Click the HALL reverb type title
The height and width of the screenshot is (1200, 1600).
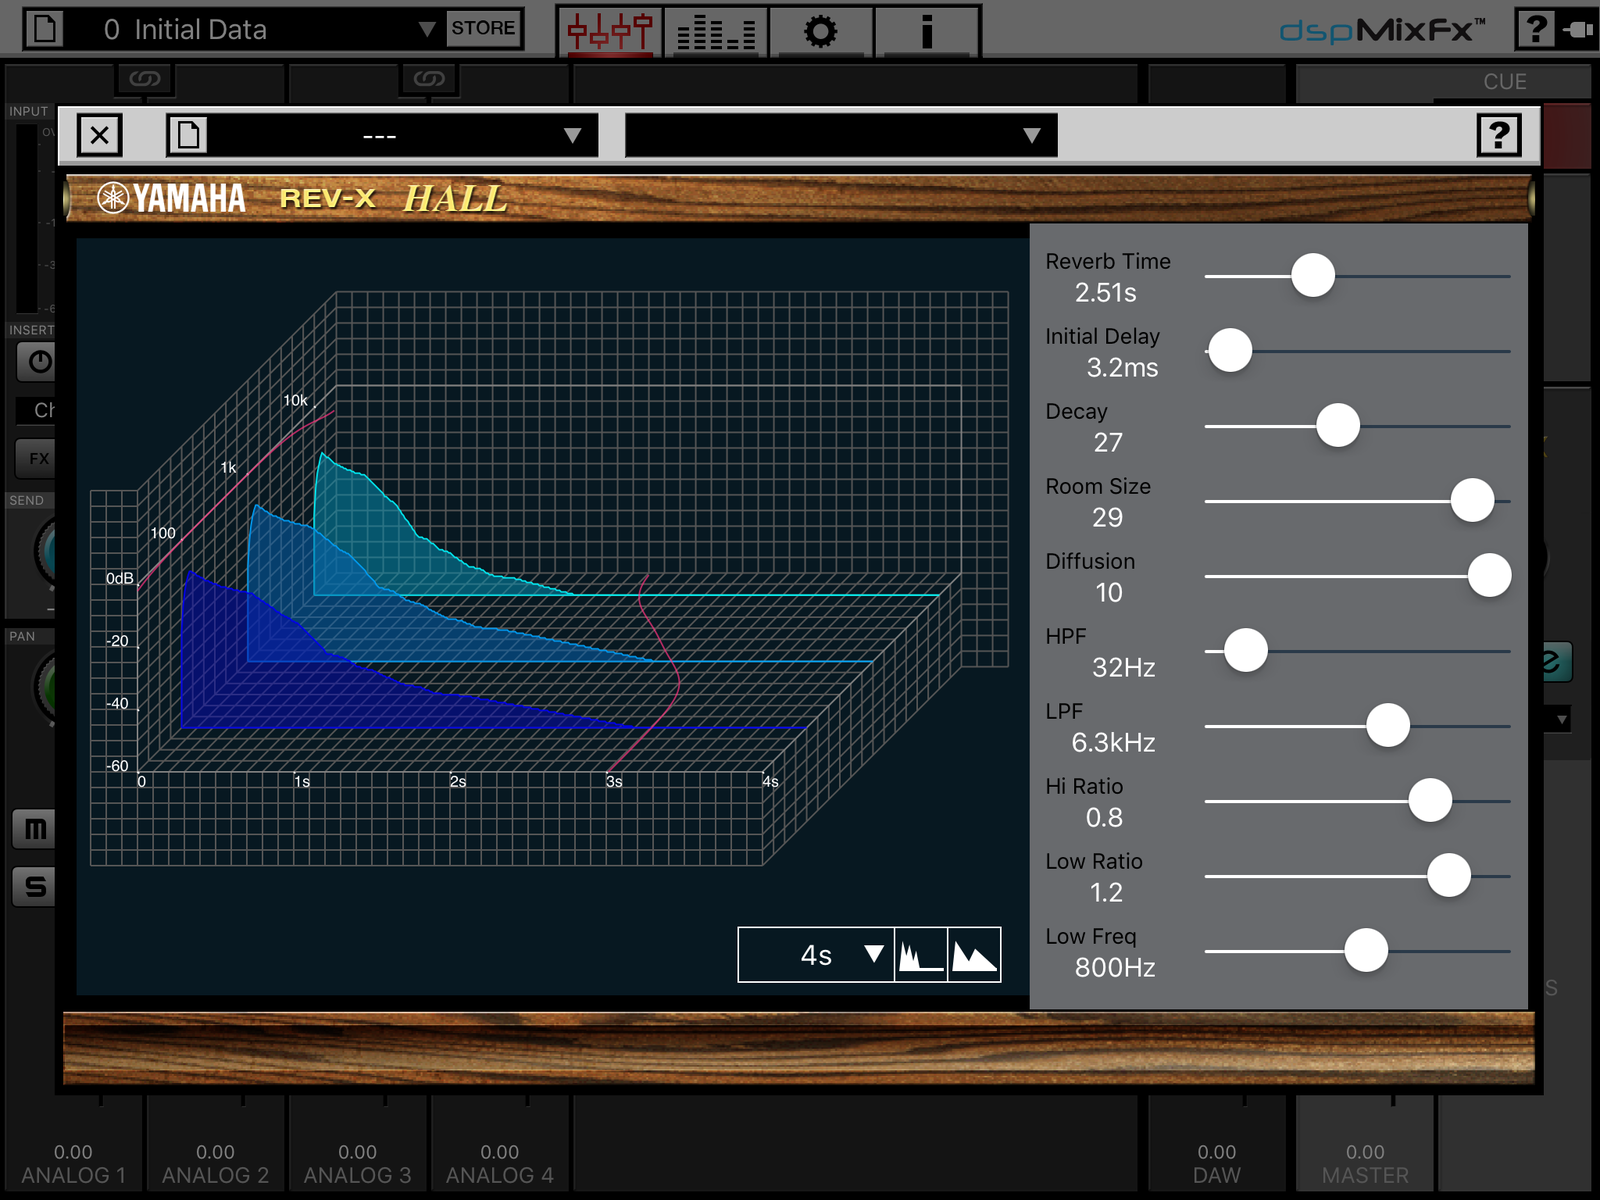click(456, 198)
